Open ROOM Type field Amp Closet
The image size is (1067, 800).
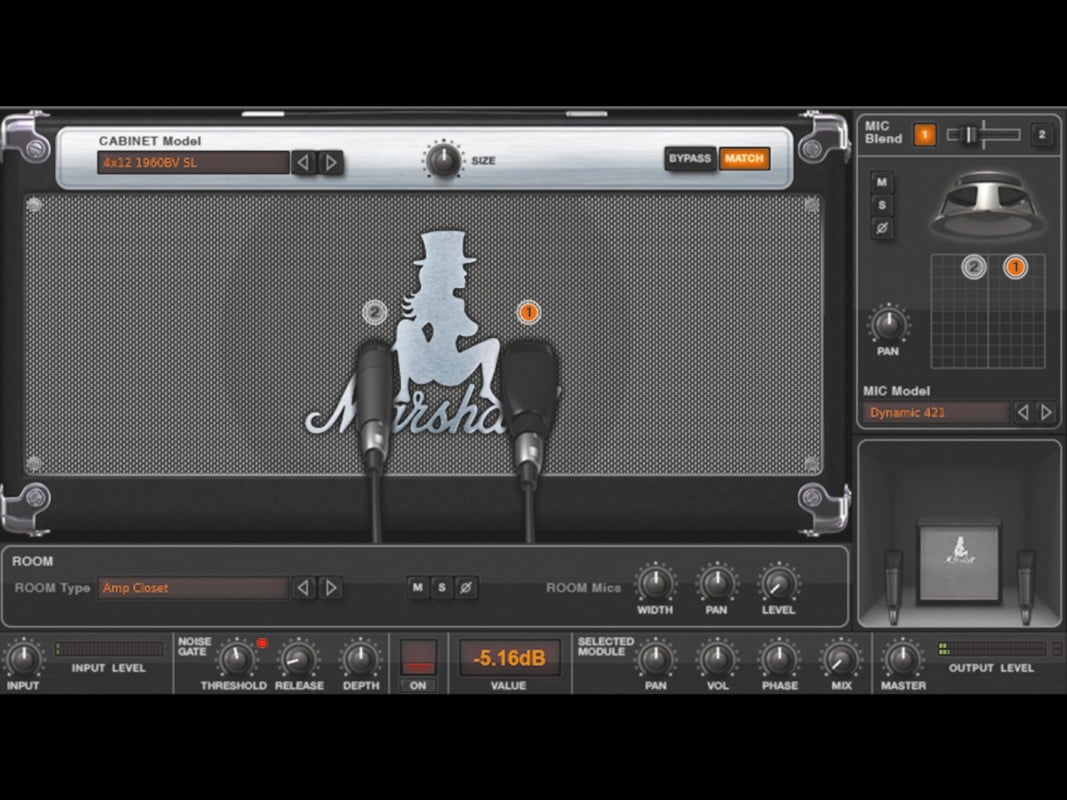193,588
